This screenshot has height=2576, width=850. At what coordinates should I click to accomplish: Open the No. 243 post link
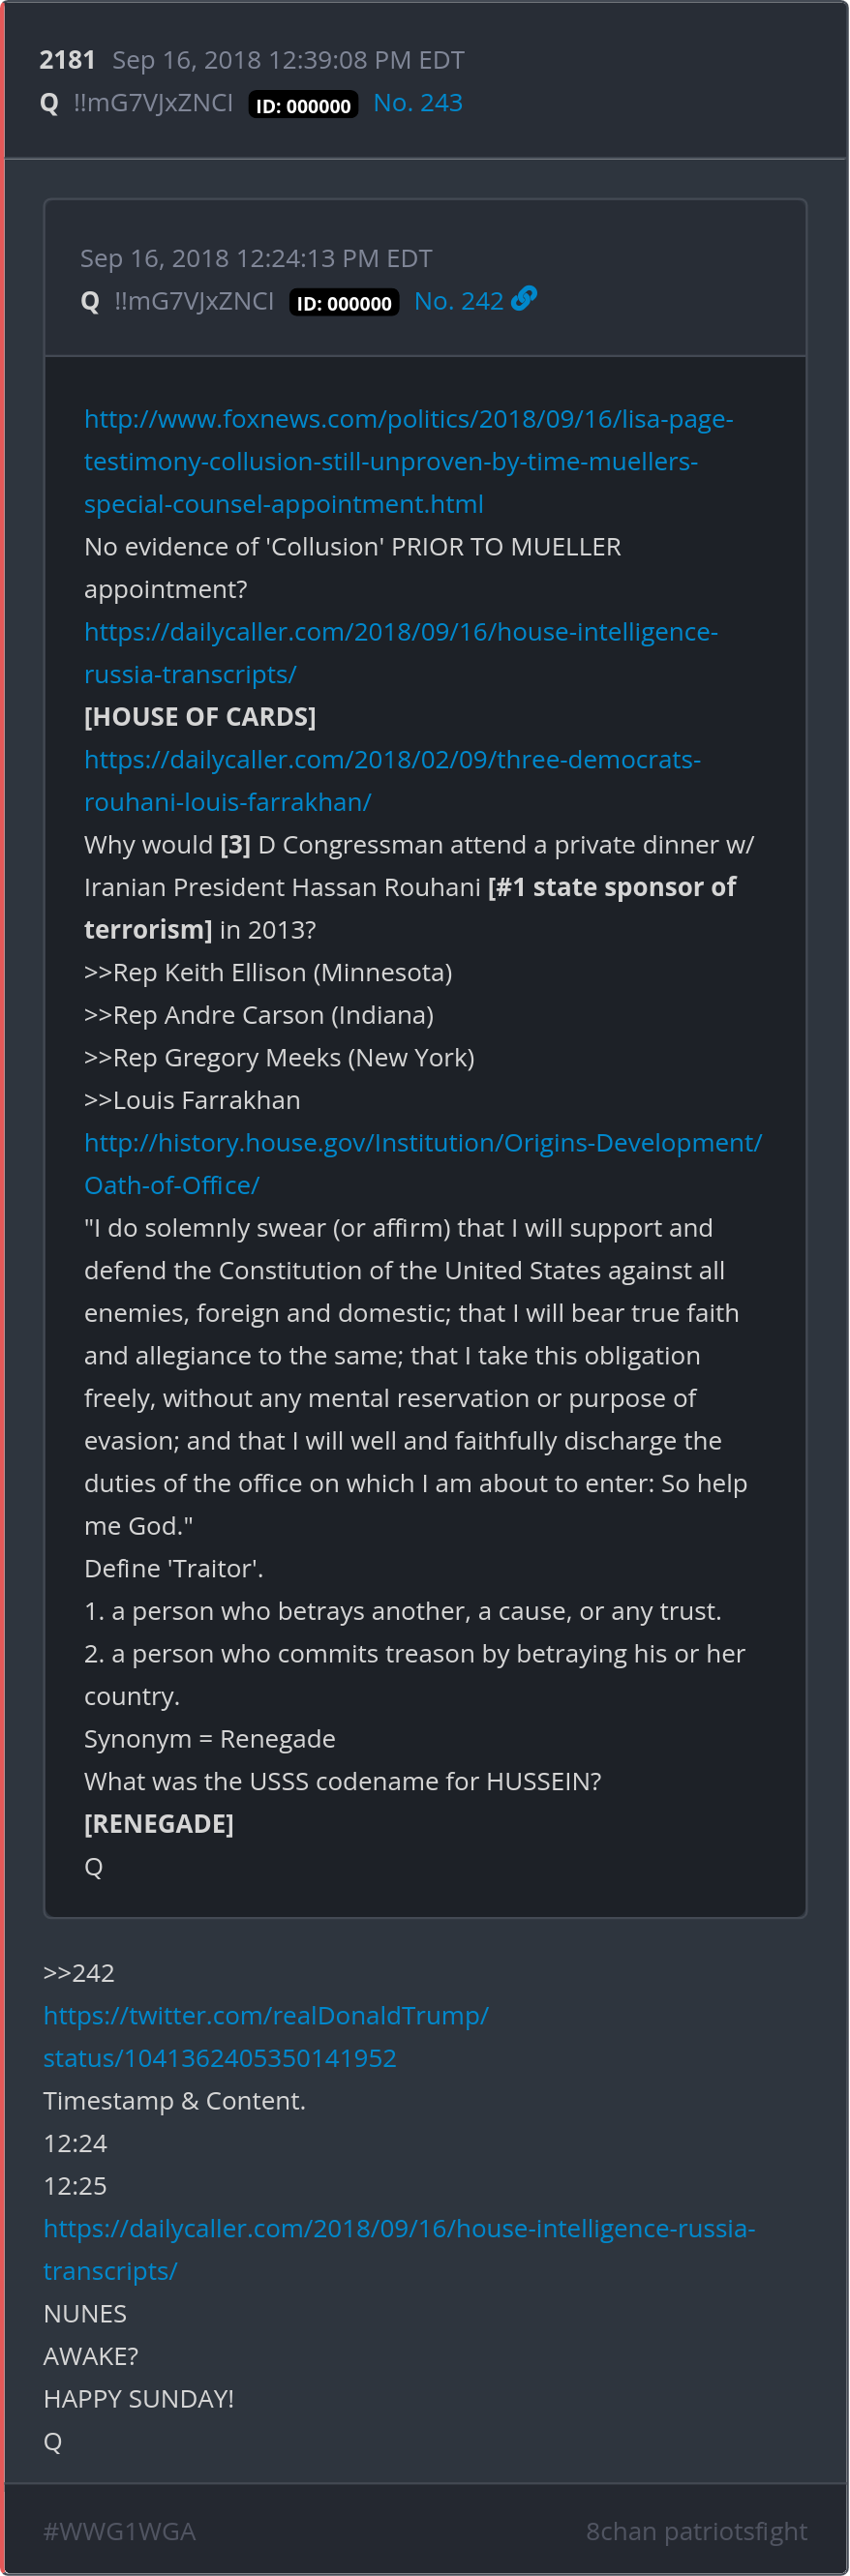418,103
